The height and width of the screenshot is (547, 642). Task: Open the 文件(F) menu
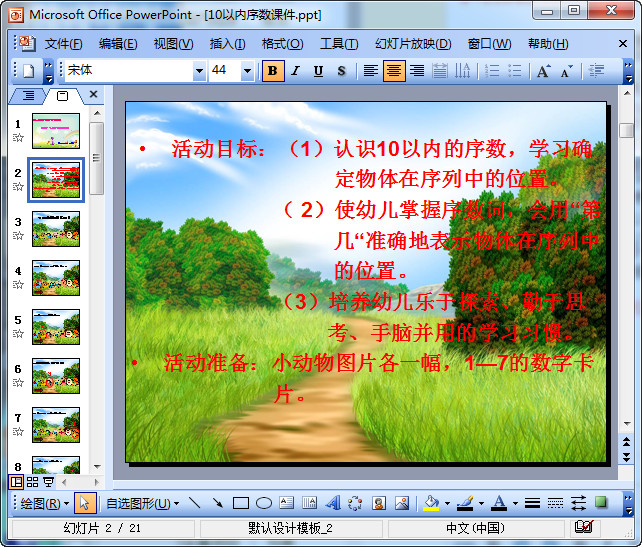click(x=63, y=44)
